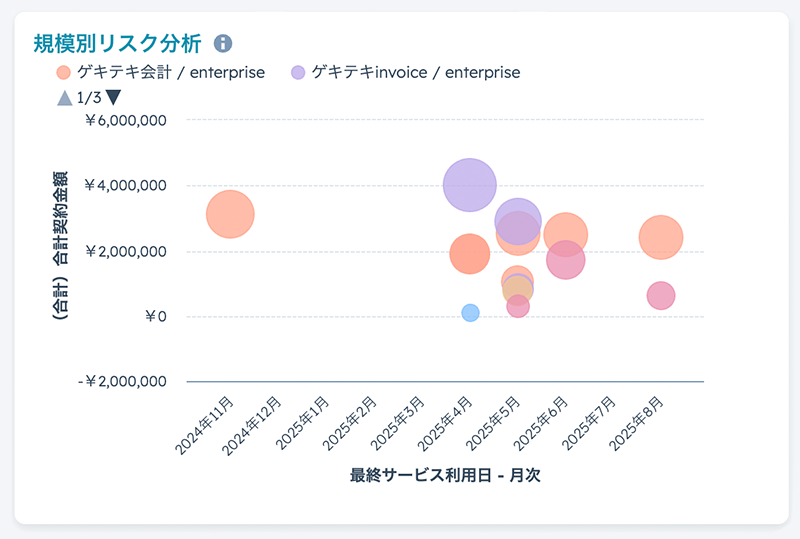Screen dimensions: 800x539
Task: Select the small pink bubble at 2025年8月
Action: tap(660, 295)
